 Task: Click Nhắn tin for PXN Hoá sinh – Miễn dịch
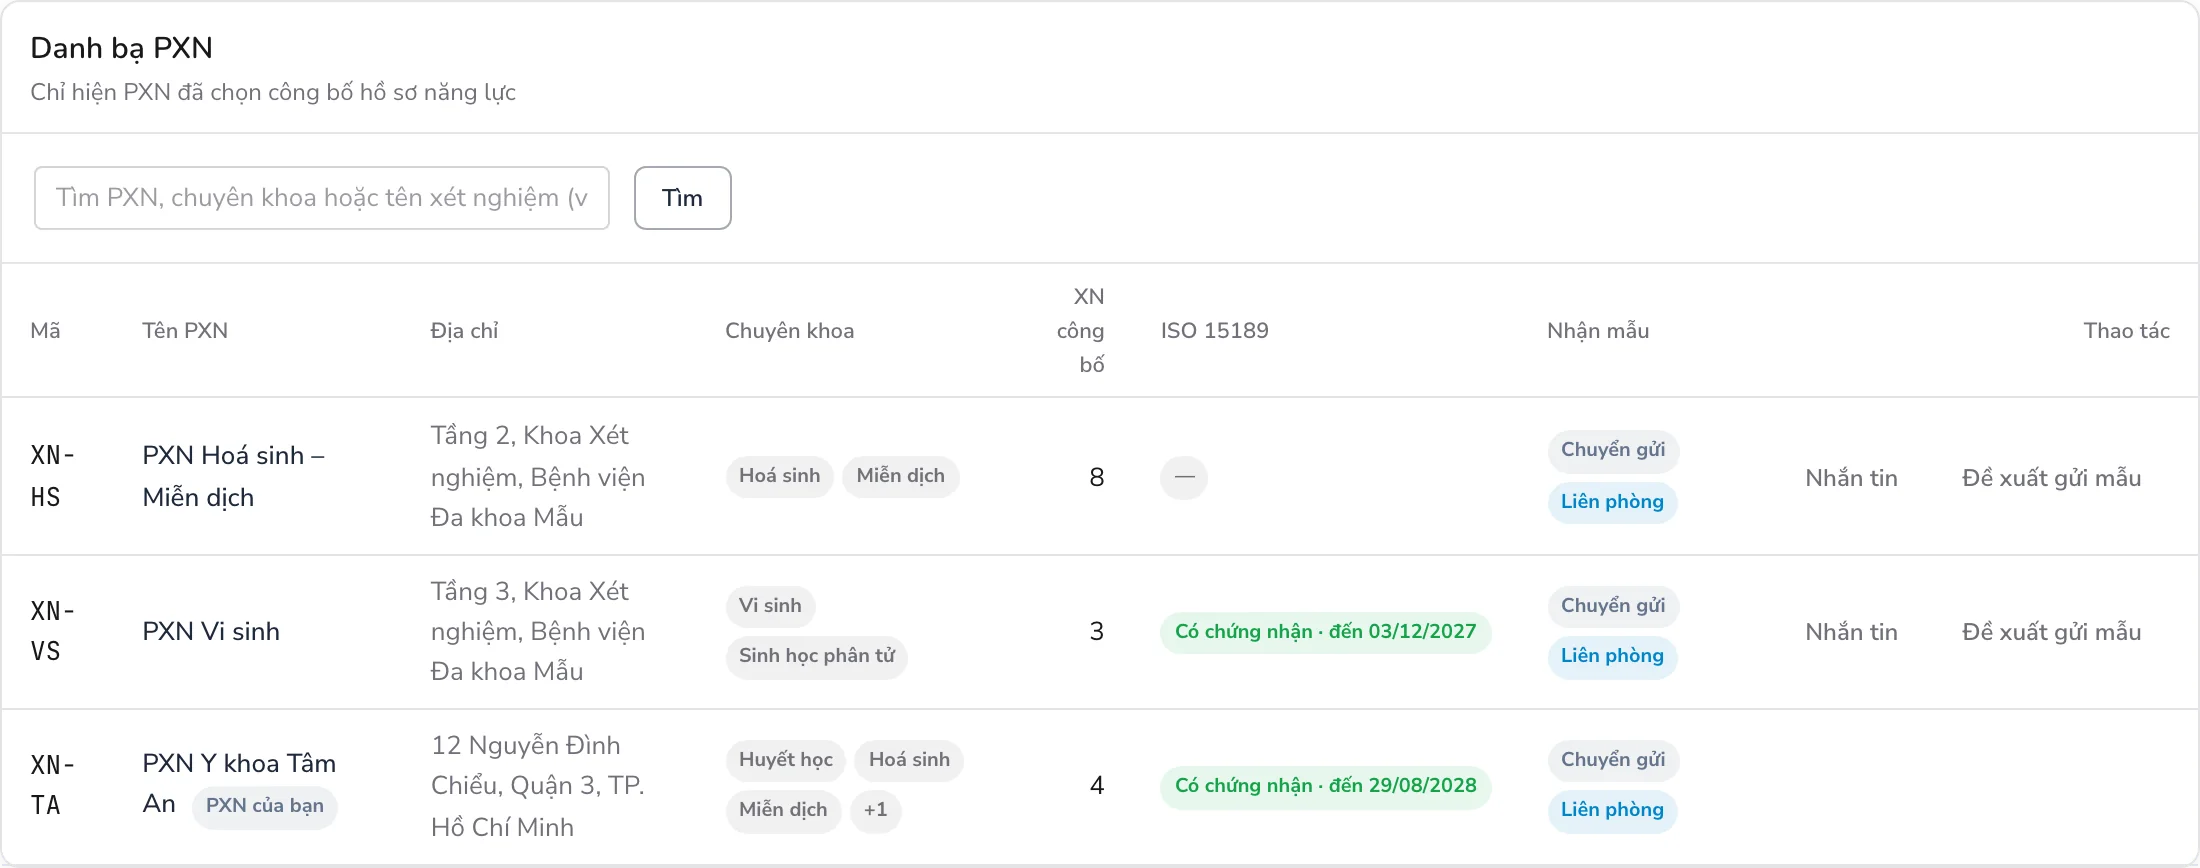[1851, 478]
